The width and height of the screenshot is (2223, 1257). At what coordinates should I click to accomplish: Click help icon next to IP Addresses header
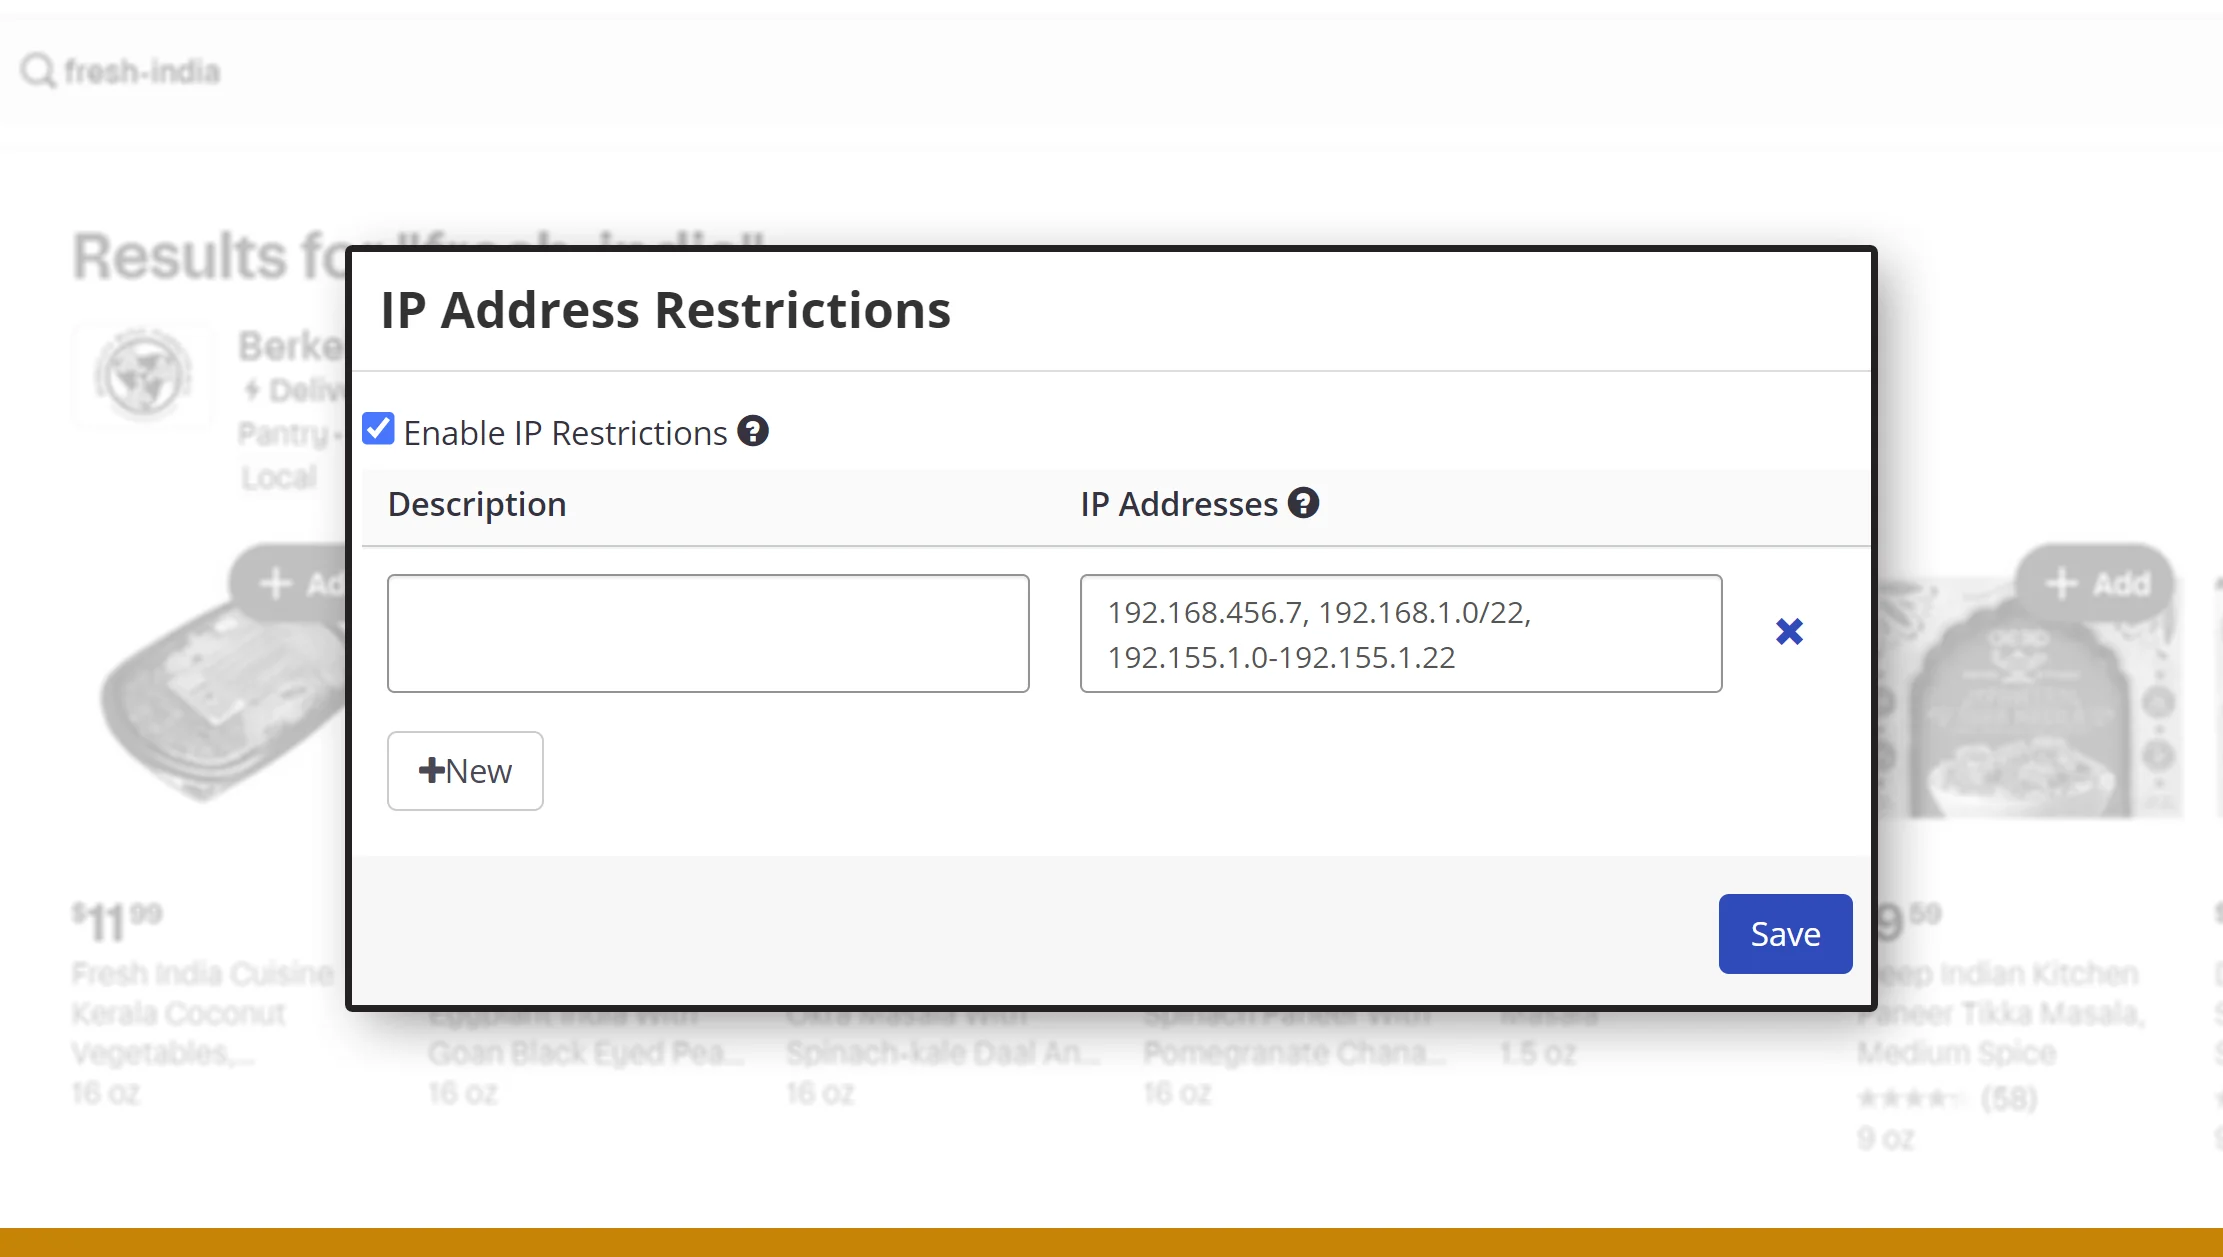(1302, 503)
